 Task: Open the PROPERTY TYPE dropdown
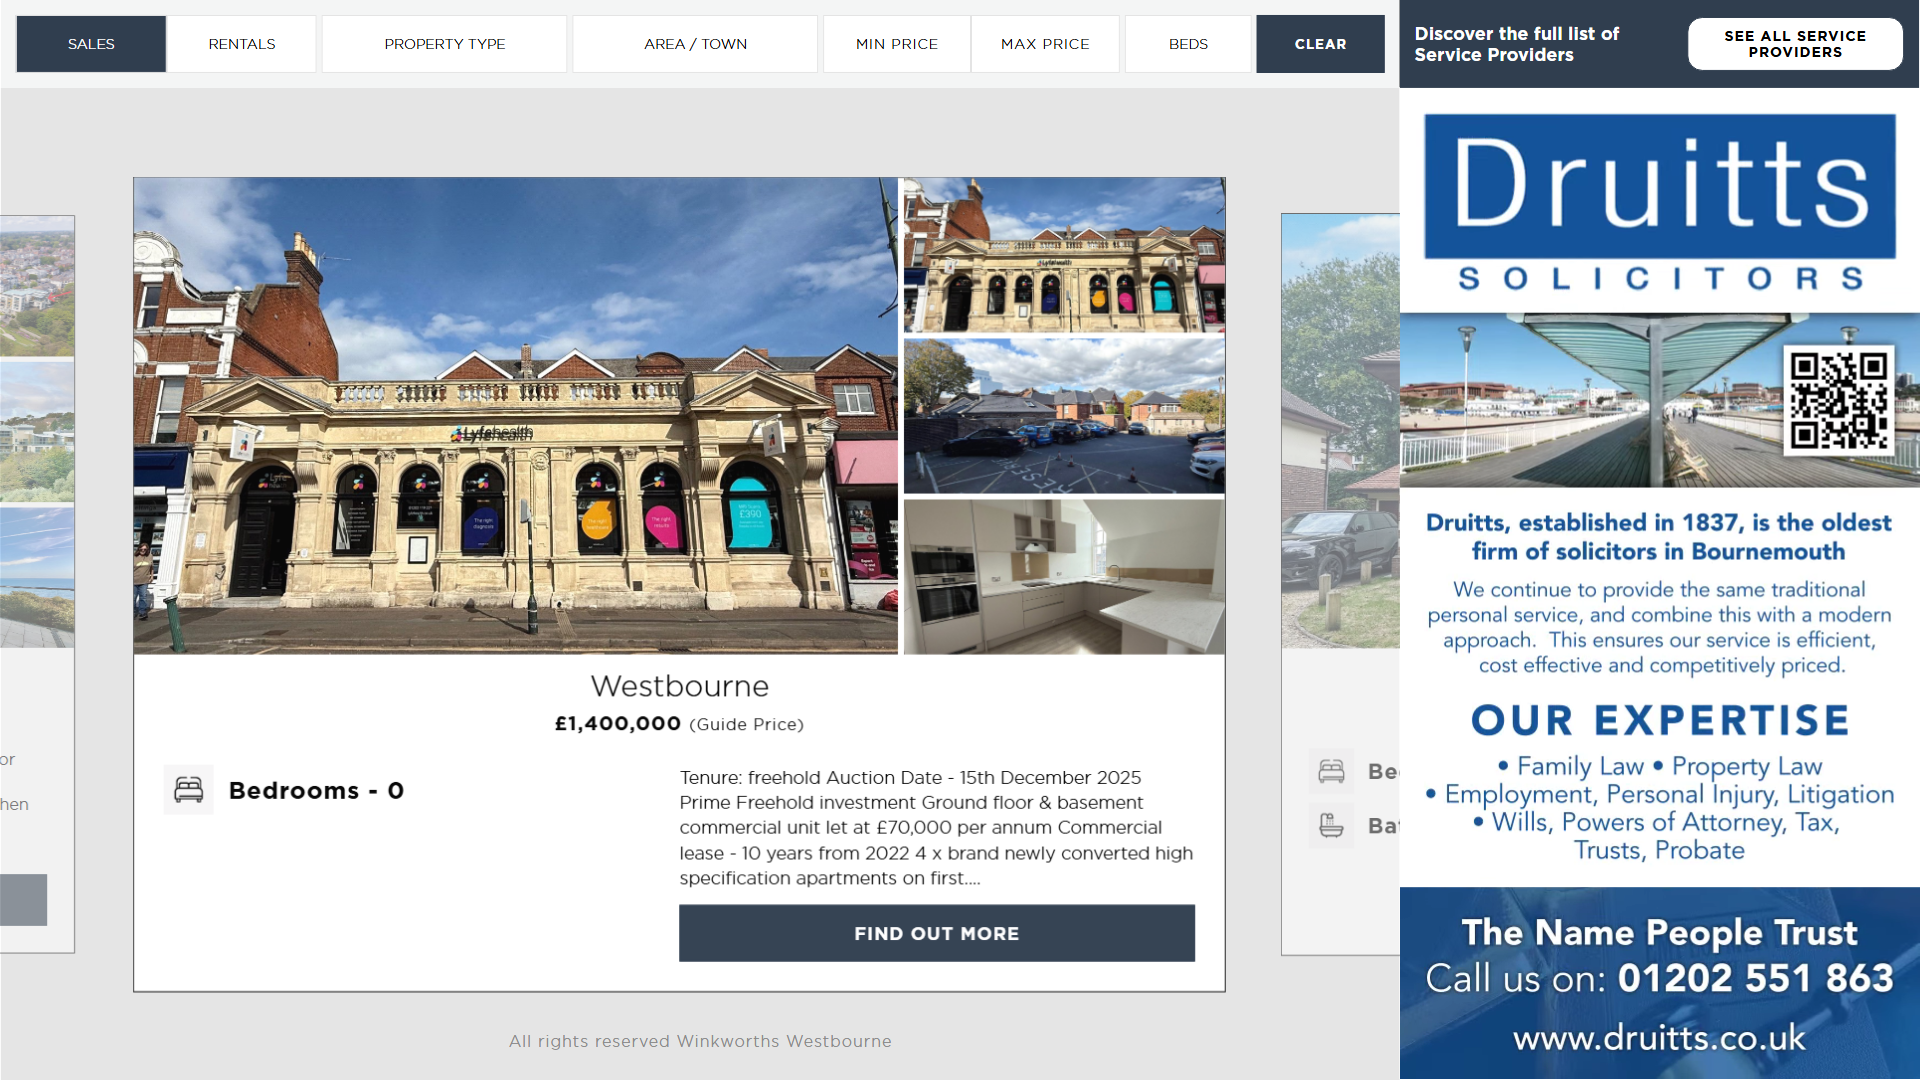tap(444, 44)
